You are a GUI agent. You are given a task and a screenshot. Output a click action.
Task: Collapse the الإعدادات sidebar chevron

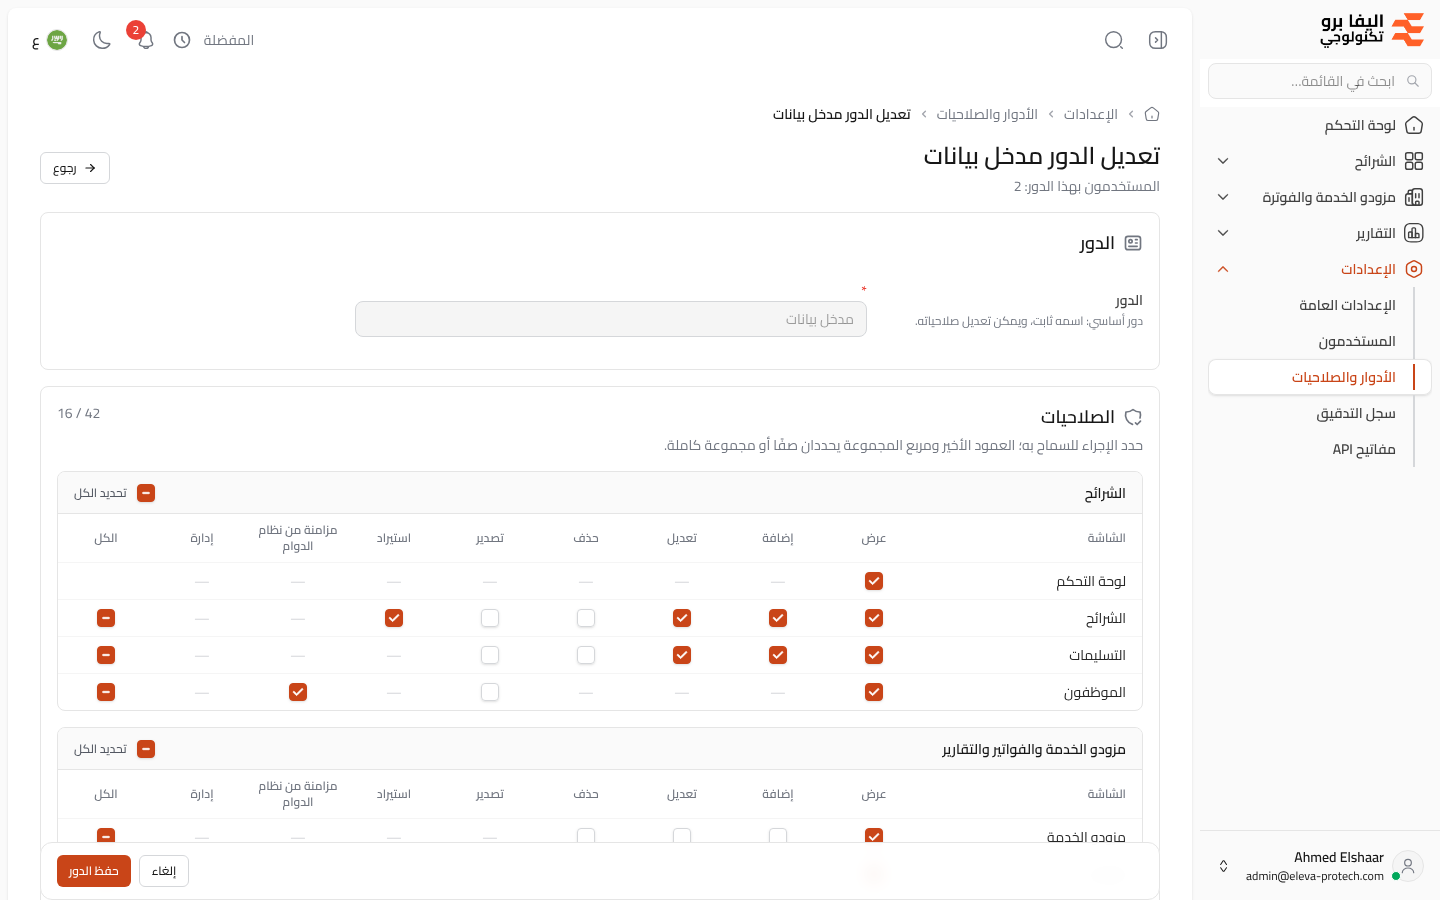click(1223, 269)
